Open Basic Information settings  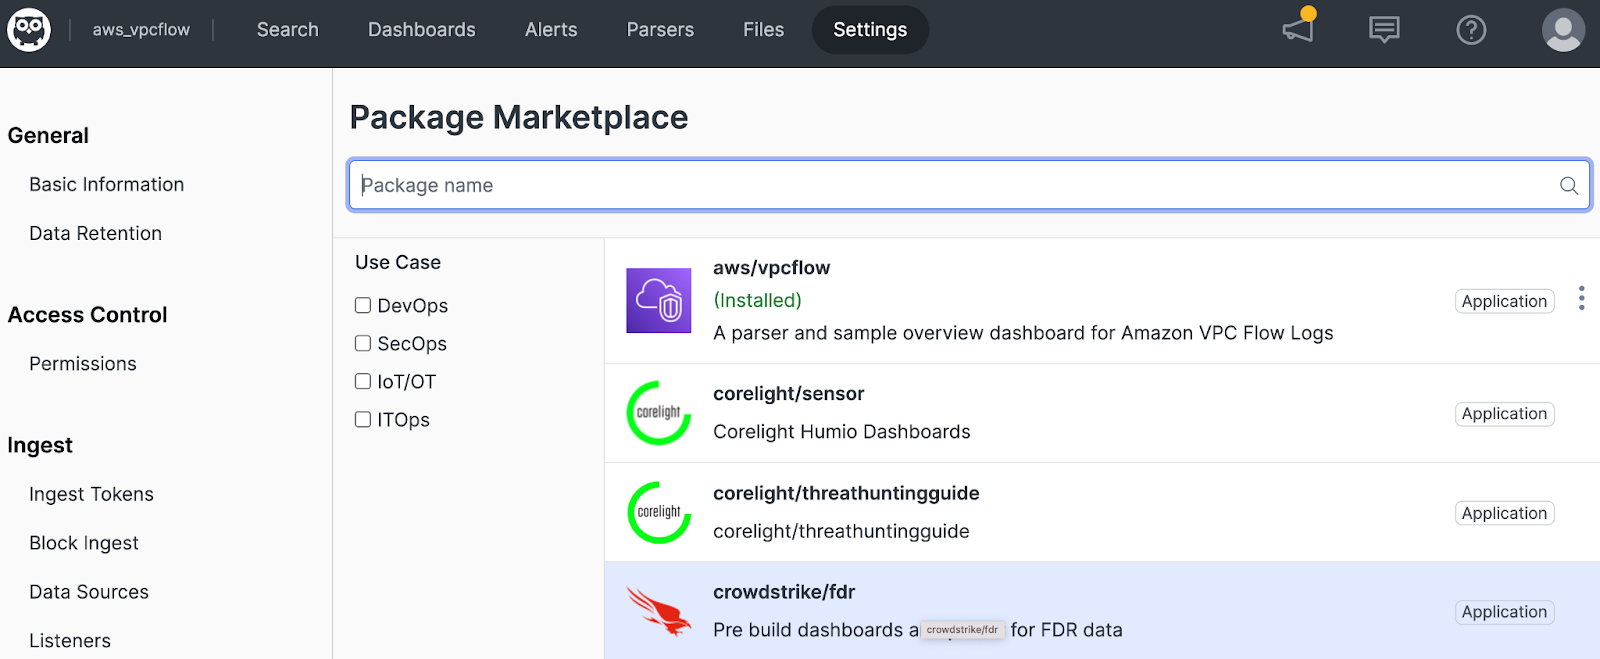[107, 185]
